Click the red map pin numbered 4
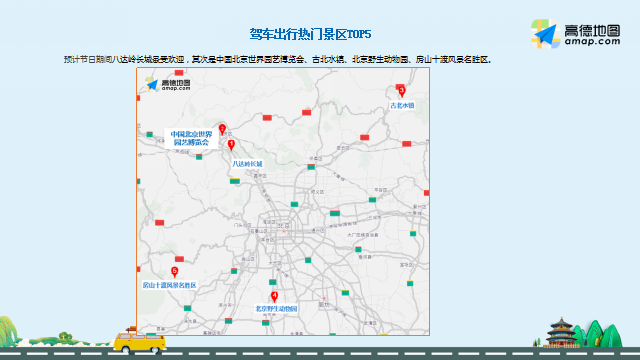Image resolution: width=640 pixels, height=360 pixels. [x=274, y=297]
